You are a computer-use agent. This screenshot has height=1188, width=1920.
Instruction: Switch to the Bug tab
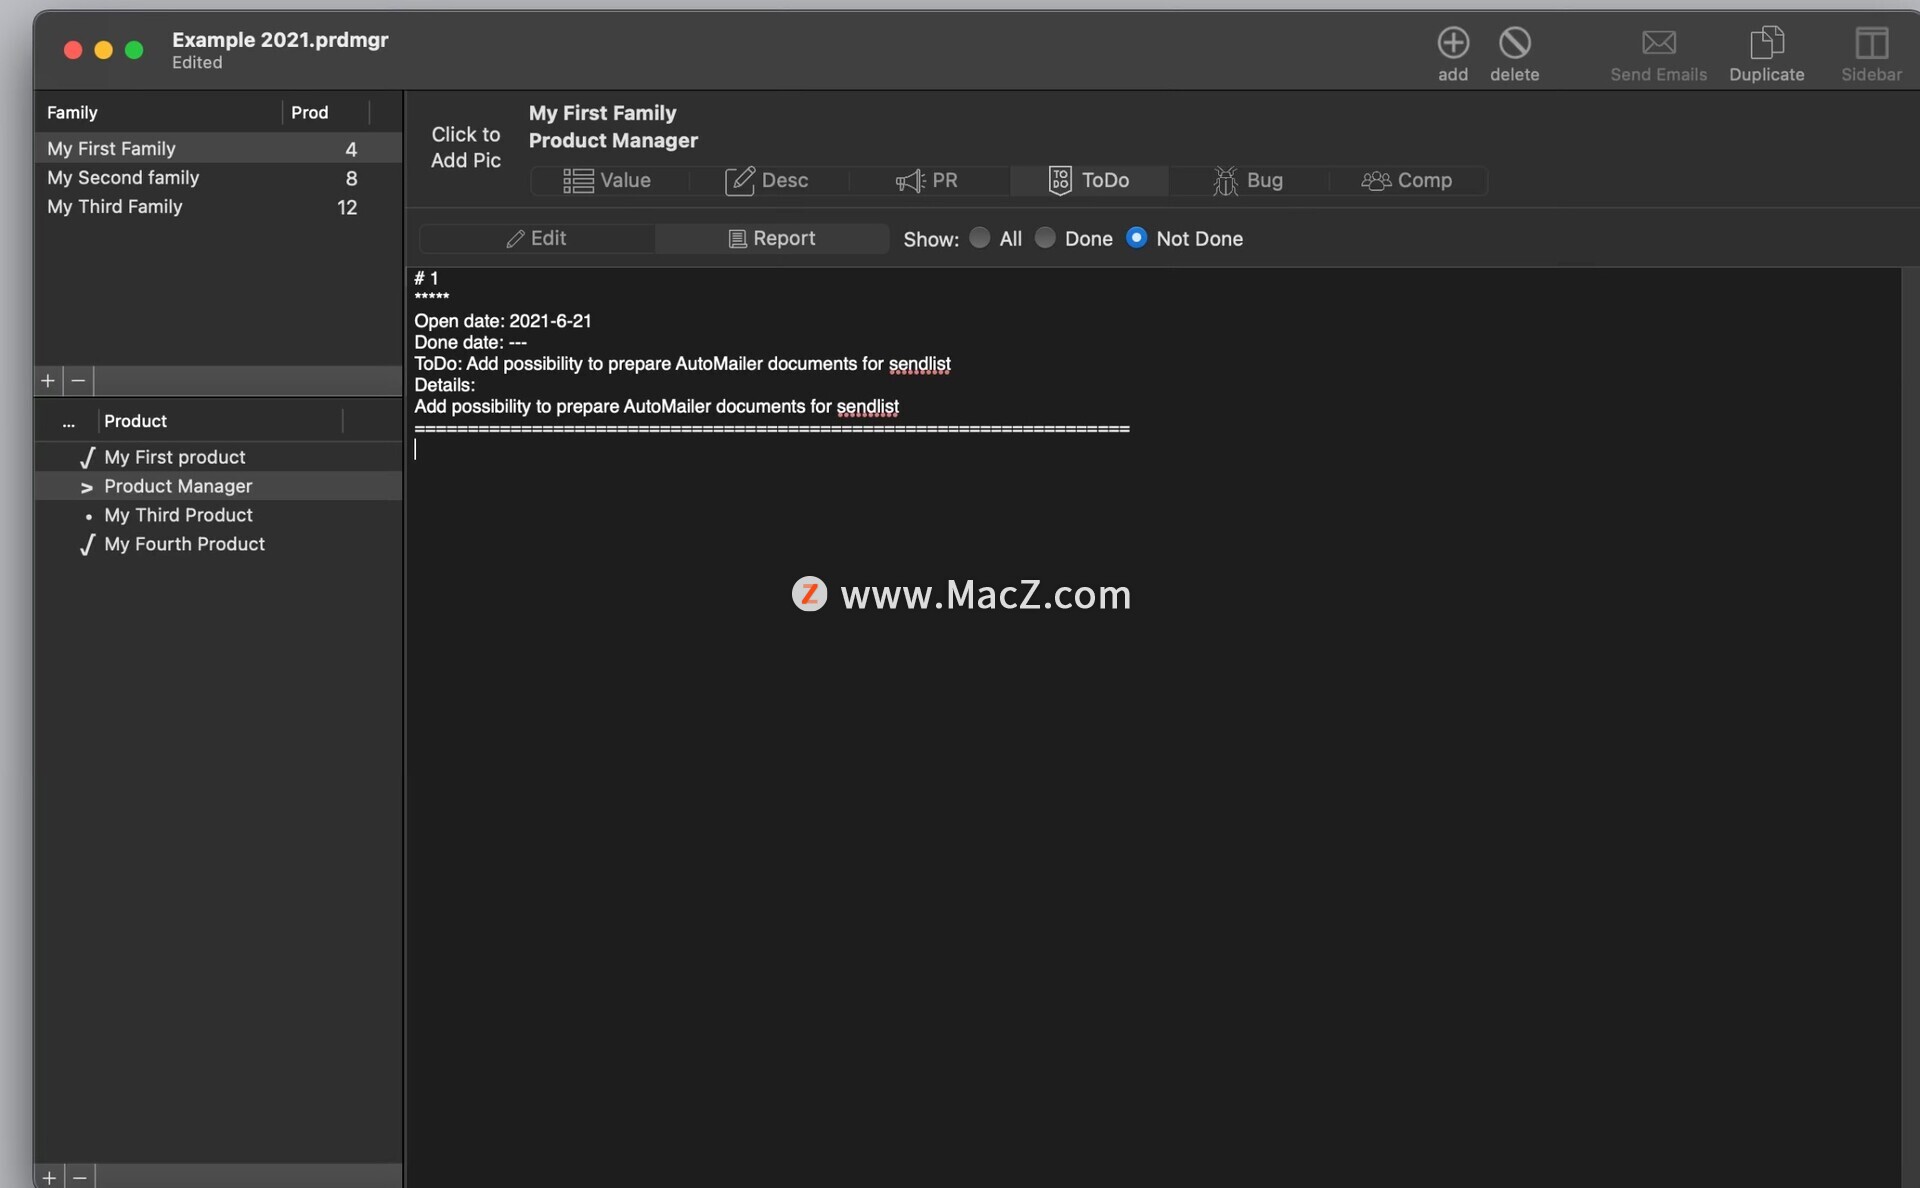(x=1248, y=181)
